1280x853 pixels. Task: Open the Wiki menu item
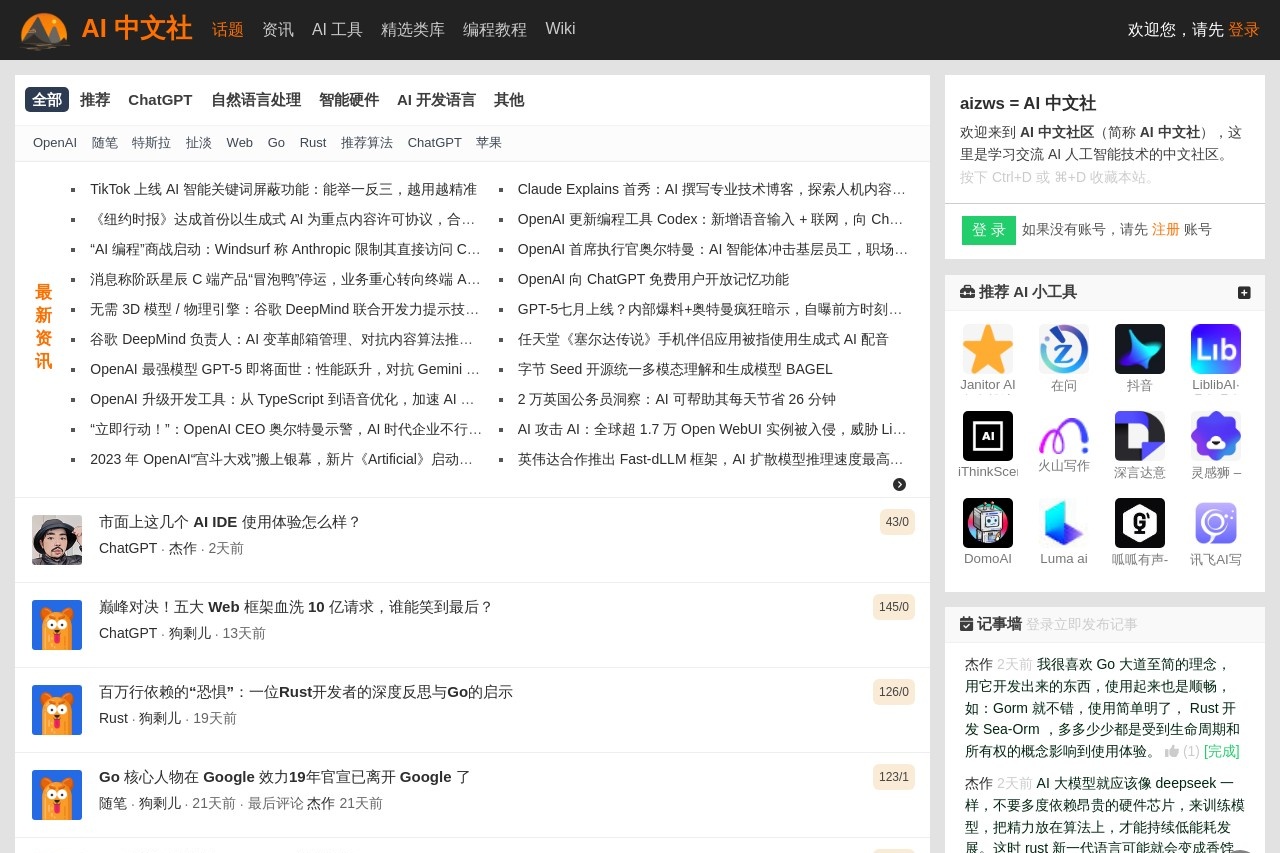(560, 29)
